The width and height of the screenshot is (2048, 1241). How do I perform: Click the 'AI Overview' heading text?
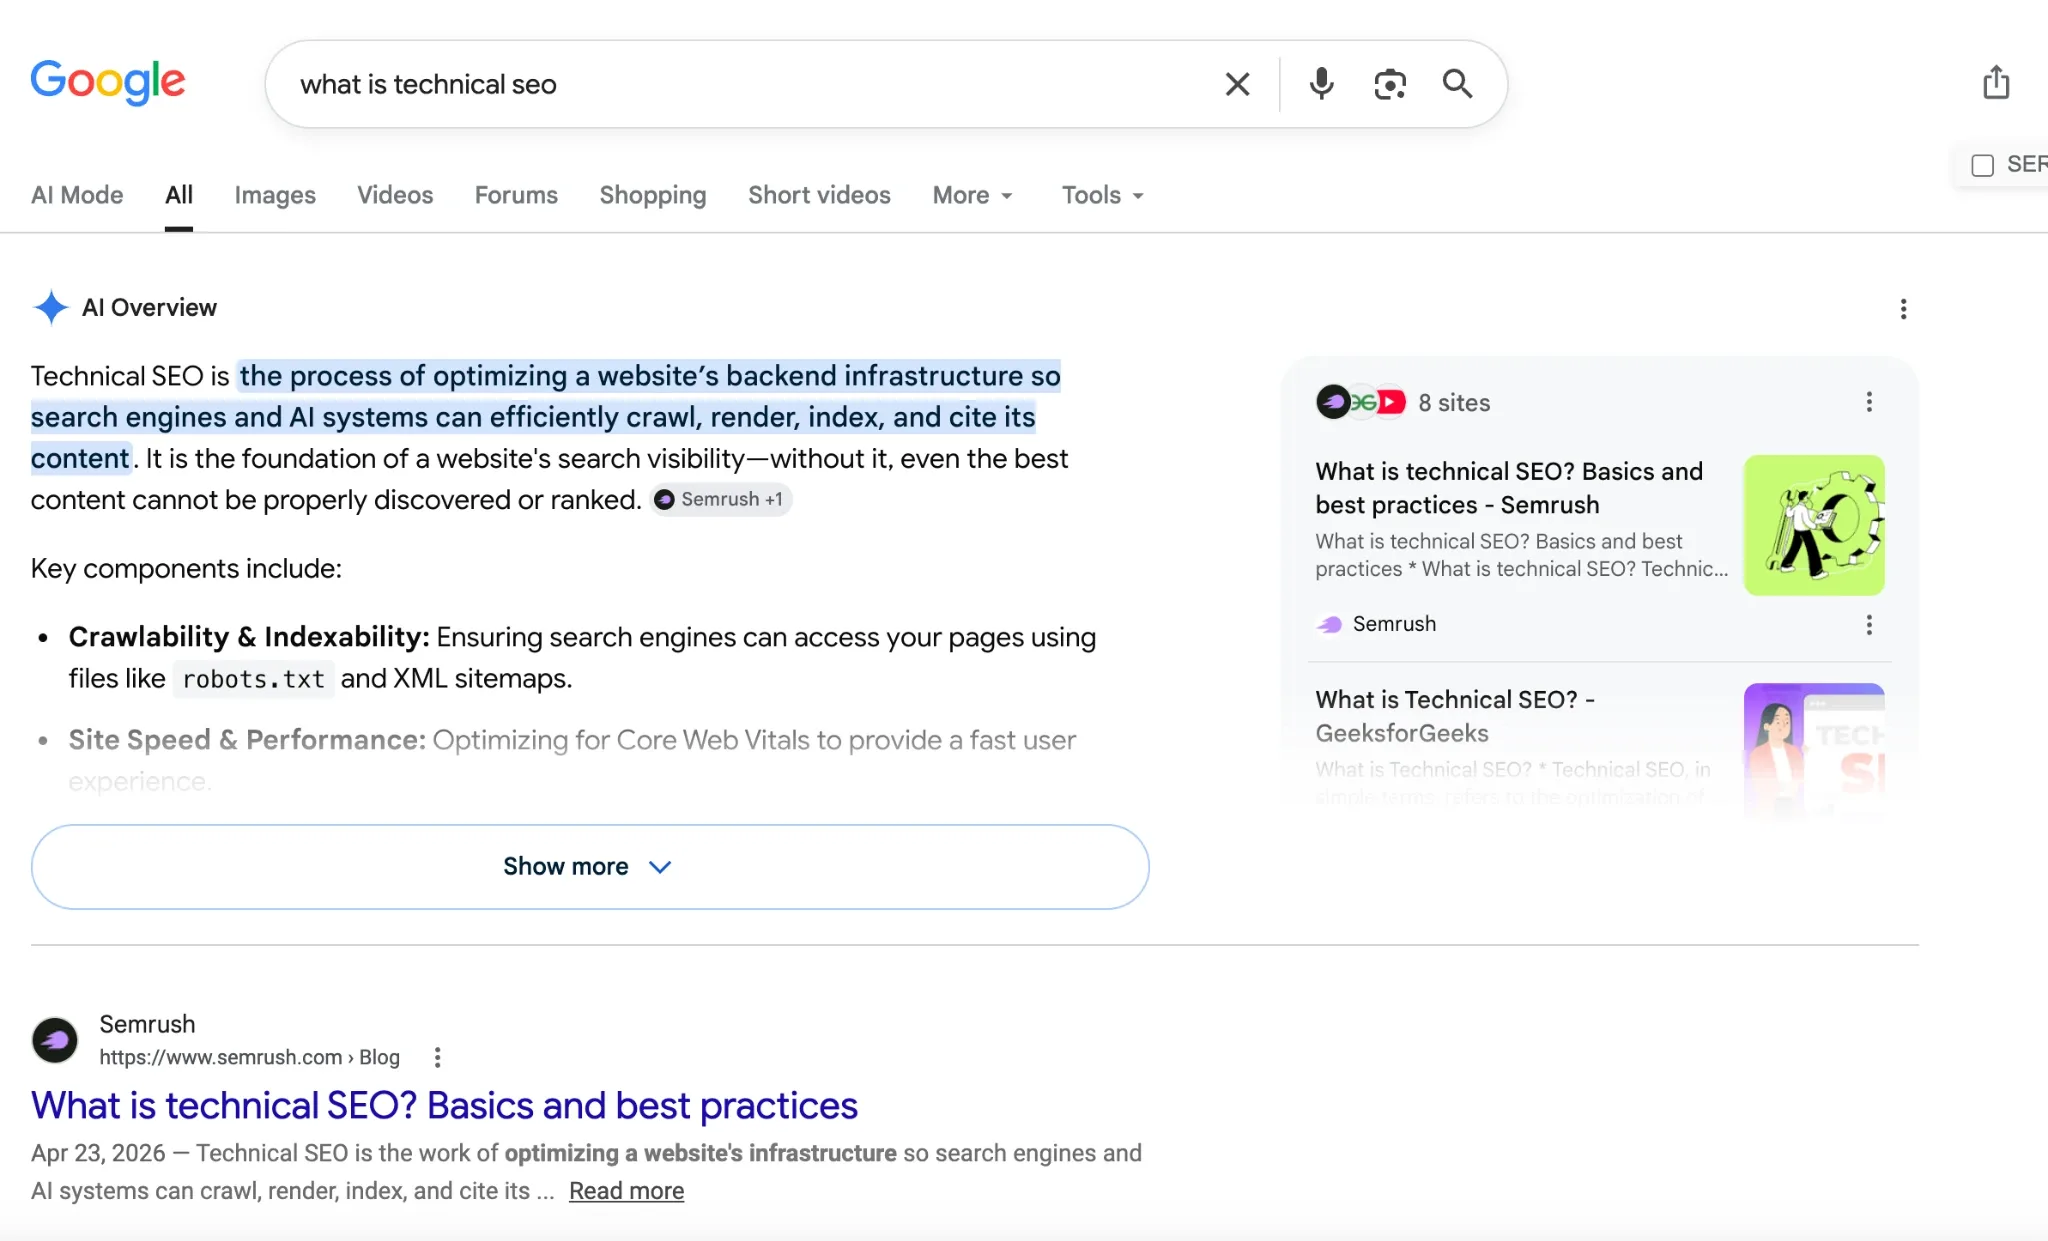pyautogui.click(x=149, y=308)
